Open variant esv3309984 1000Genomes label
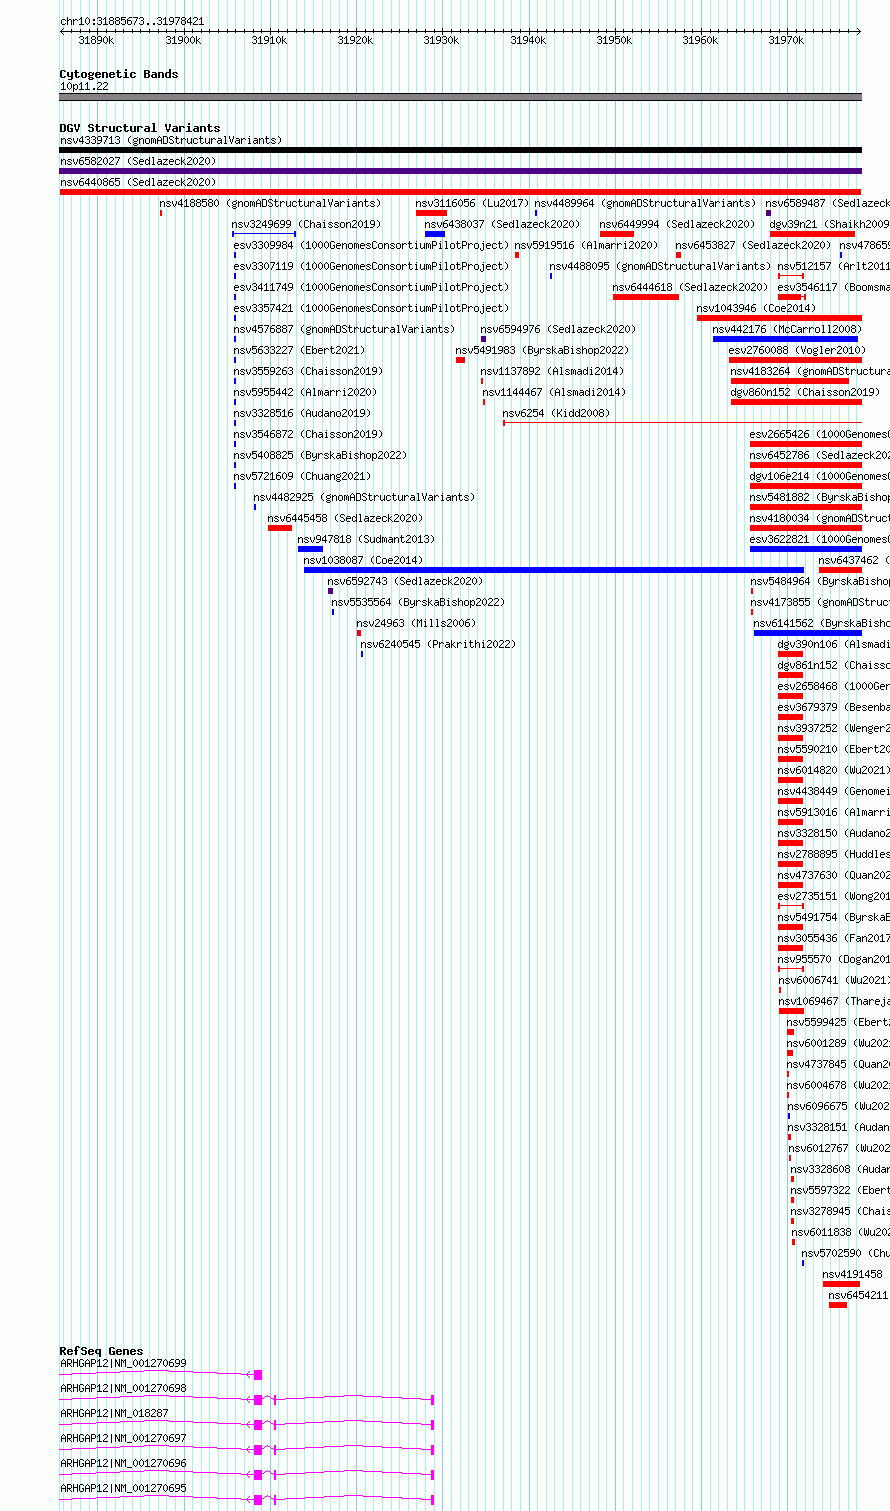The width and height of the screenshot is (890, 1511). coord(371,245)
